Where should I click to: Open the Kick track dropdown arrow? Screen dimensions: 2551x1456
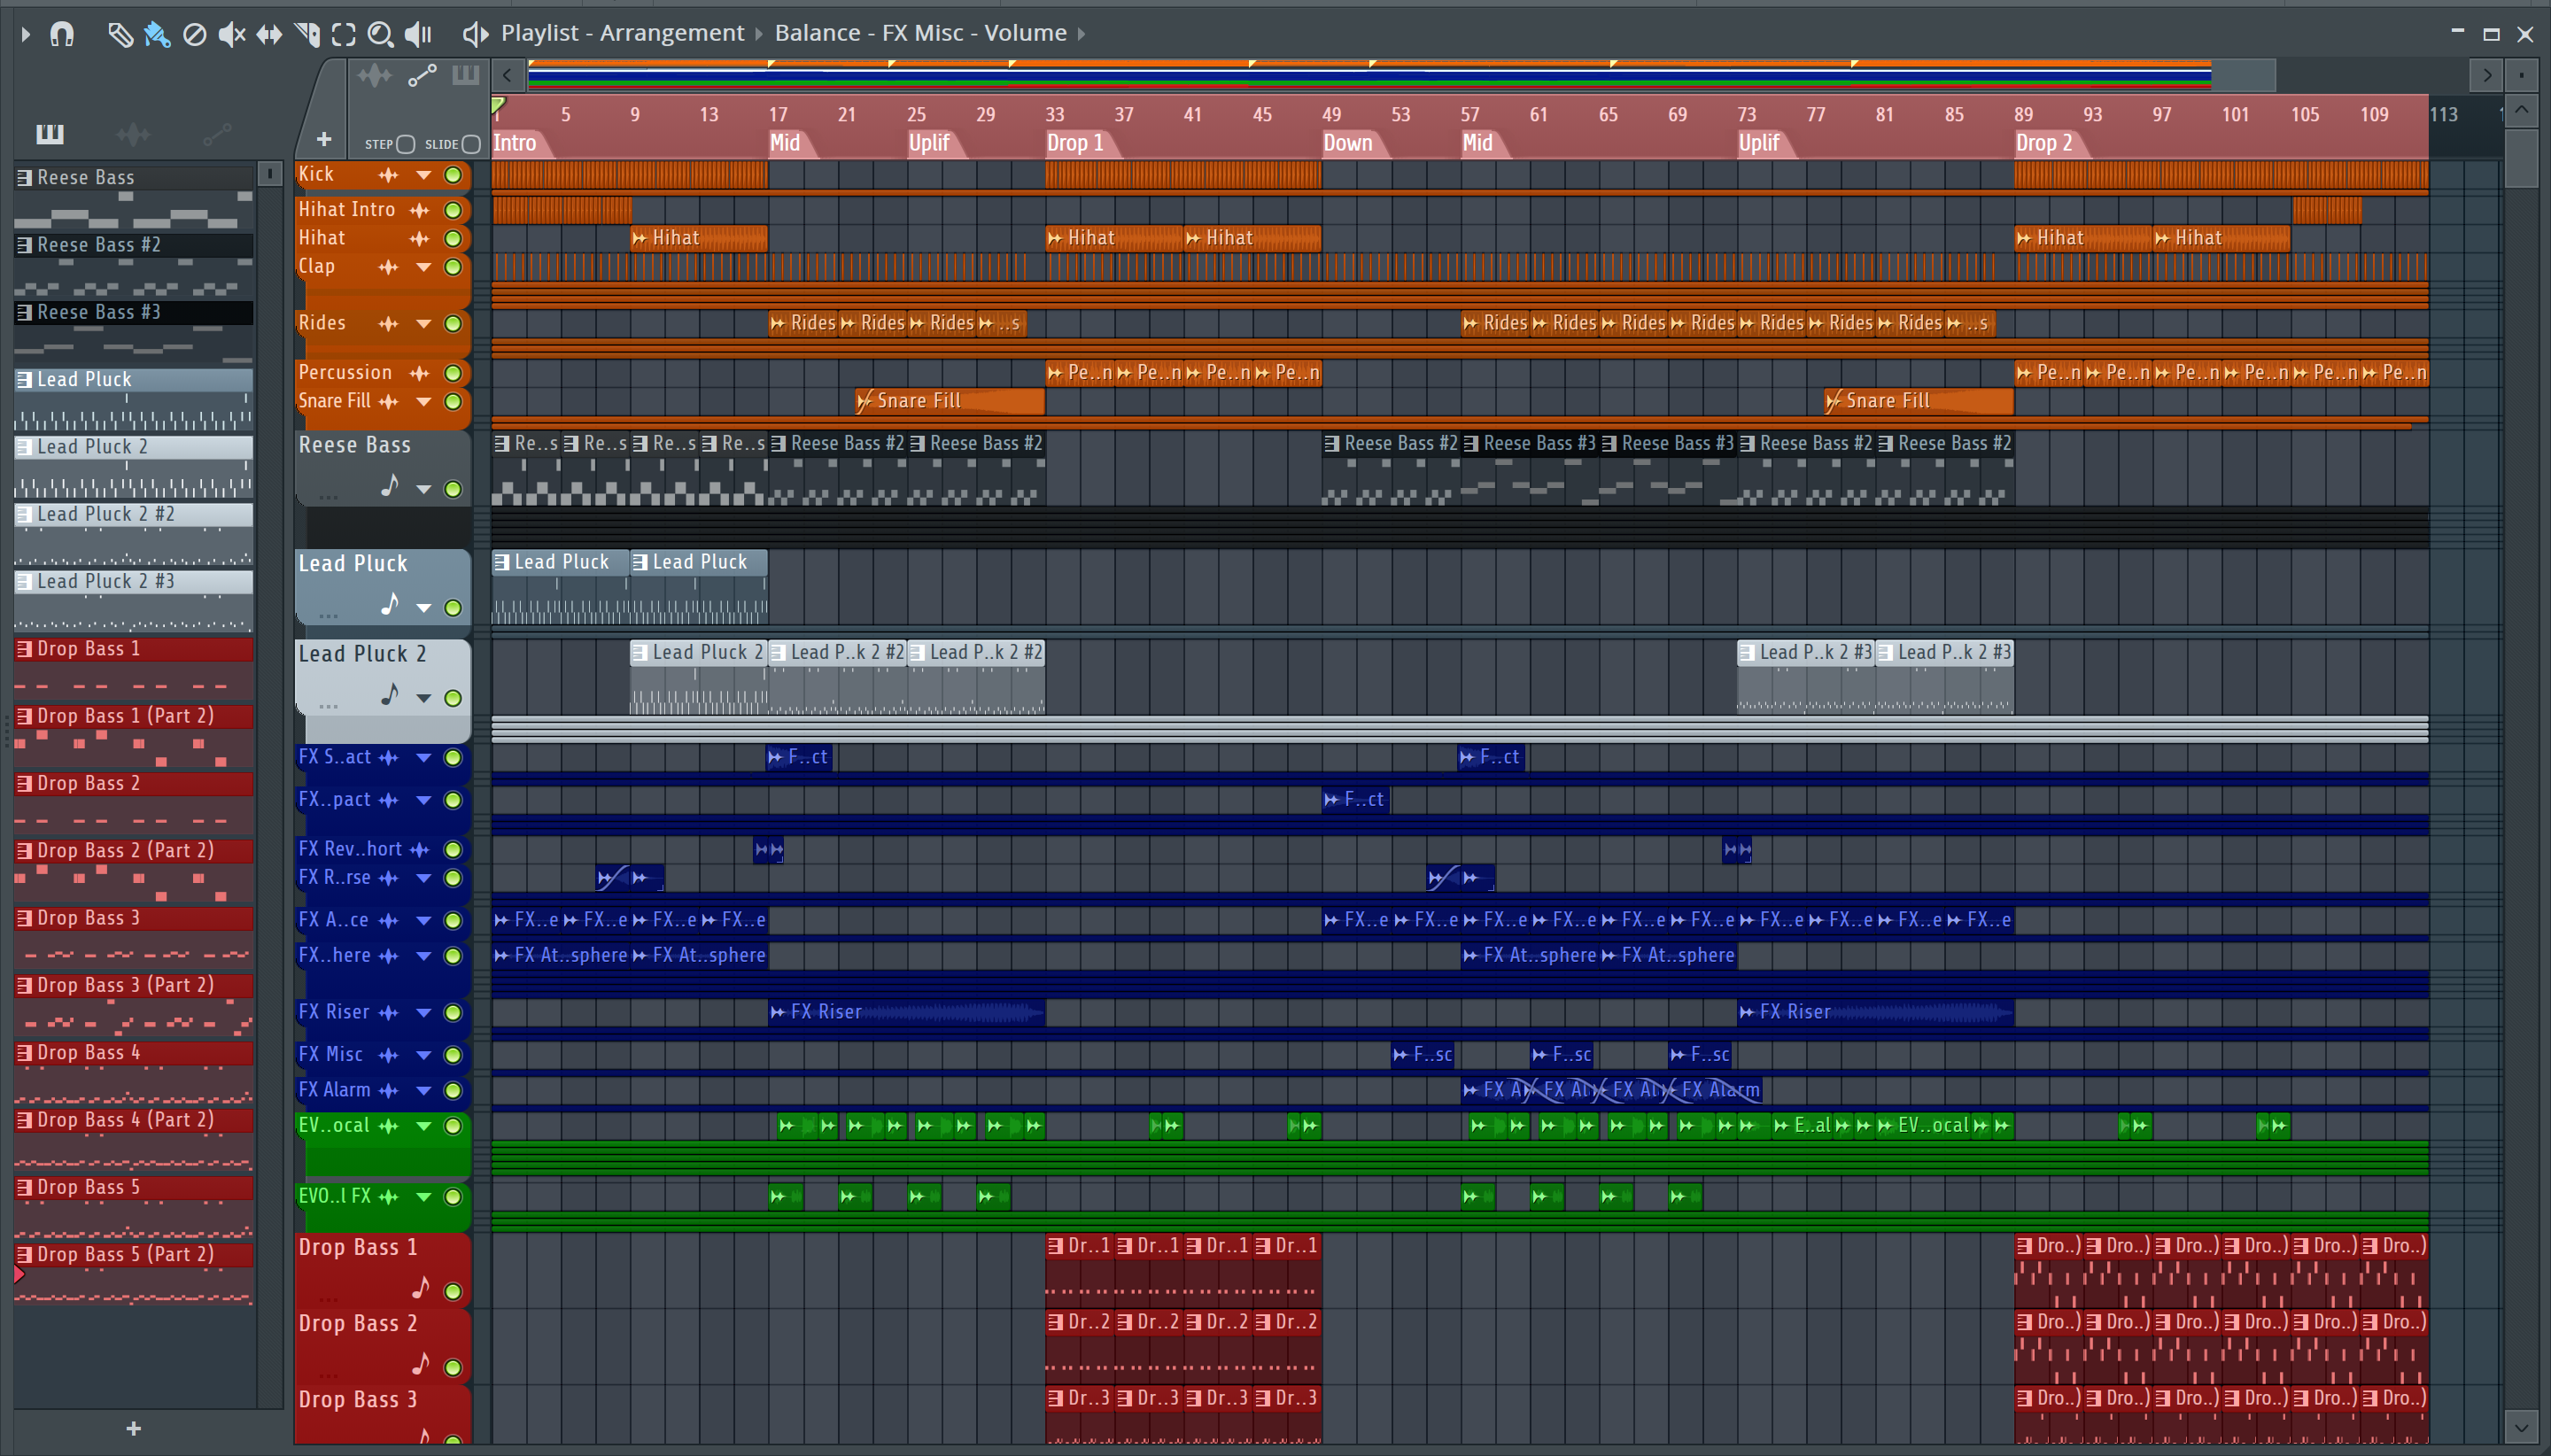(424, 175)
